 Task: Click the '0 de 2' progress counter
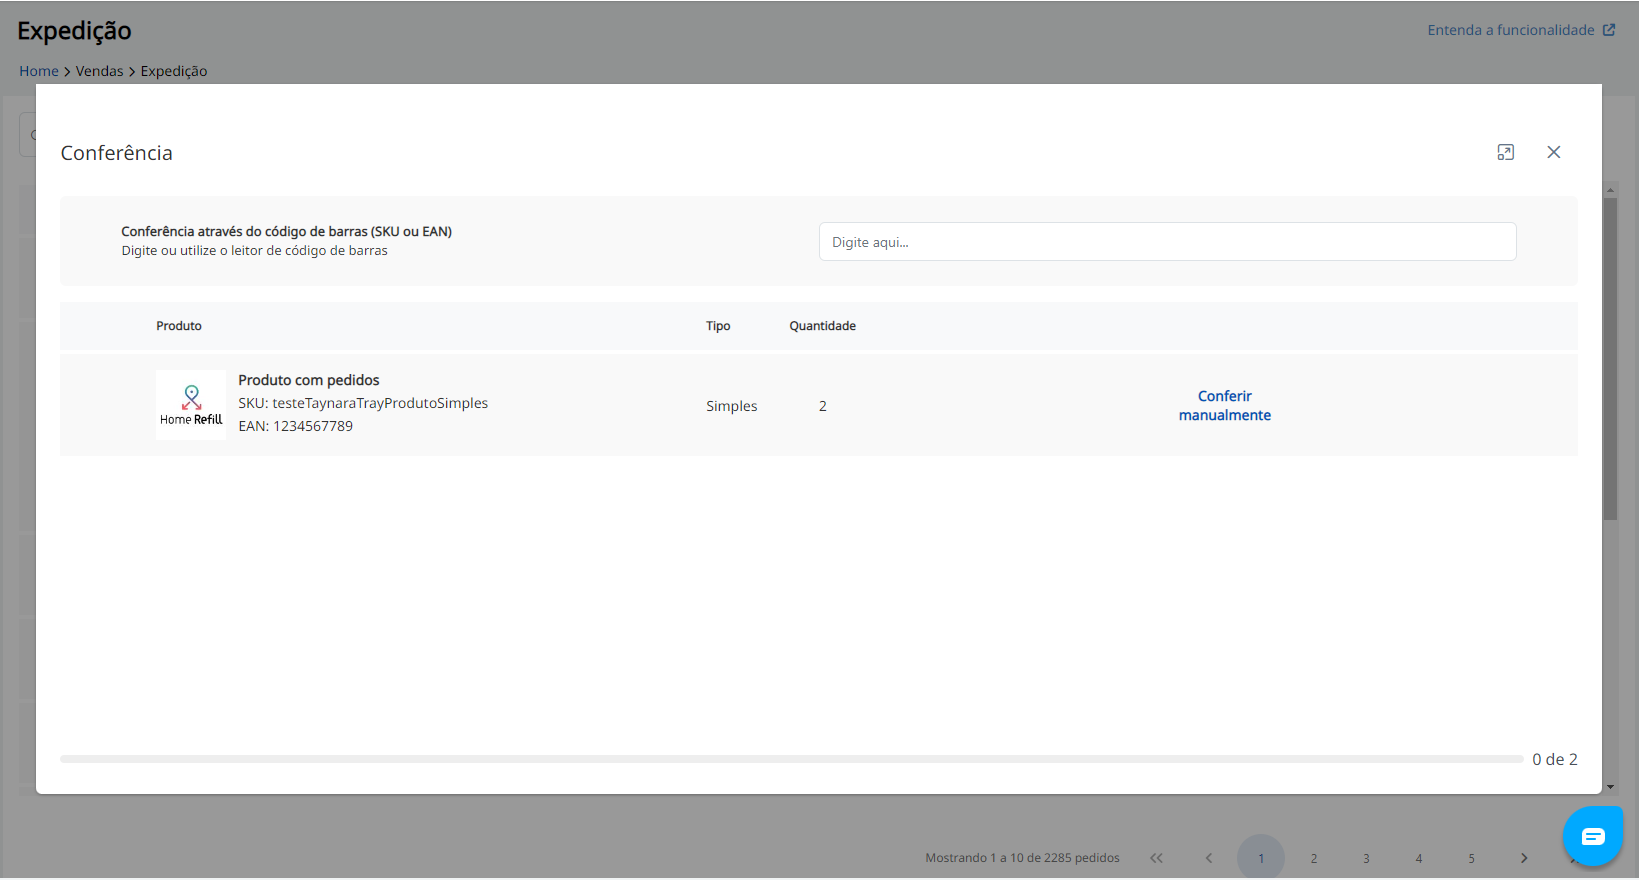coord(1555,759)
